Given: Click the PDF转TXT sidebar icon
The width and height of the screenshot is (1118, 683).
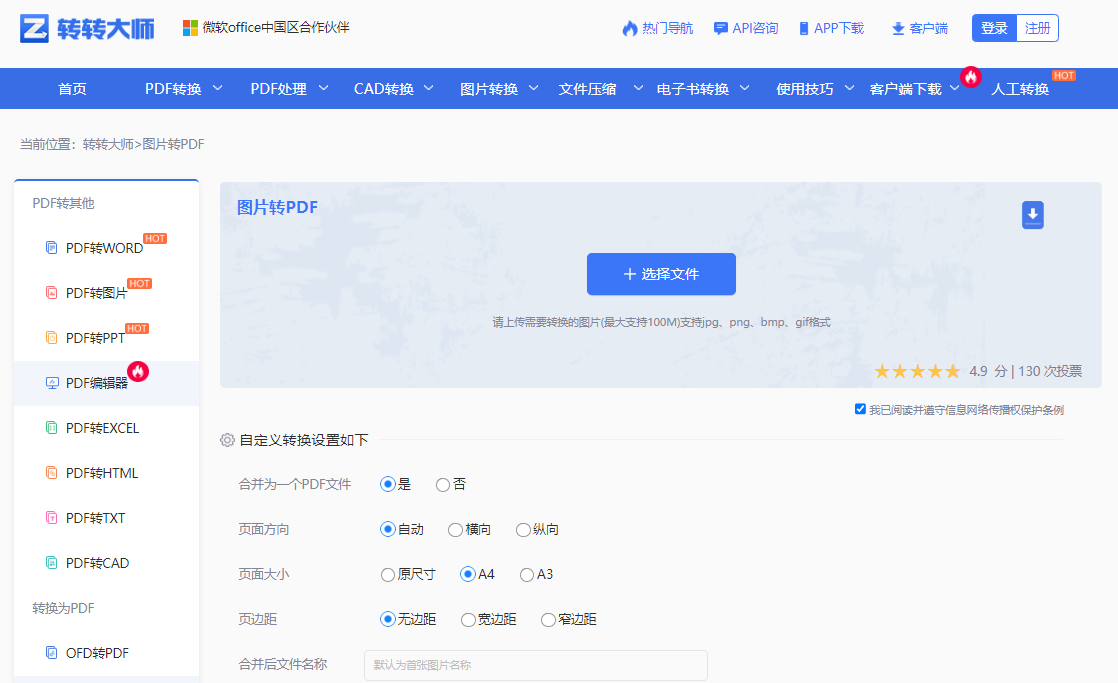Looking at the screenshot, I should pos(52,517).
